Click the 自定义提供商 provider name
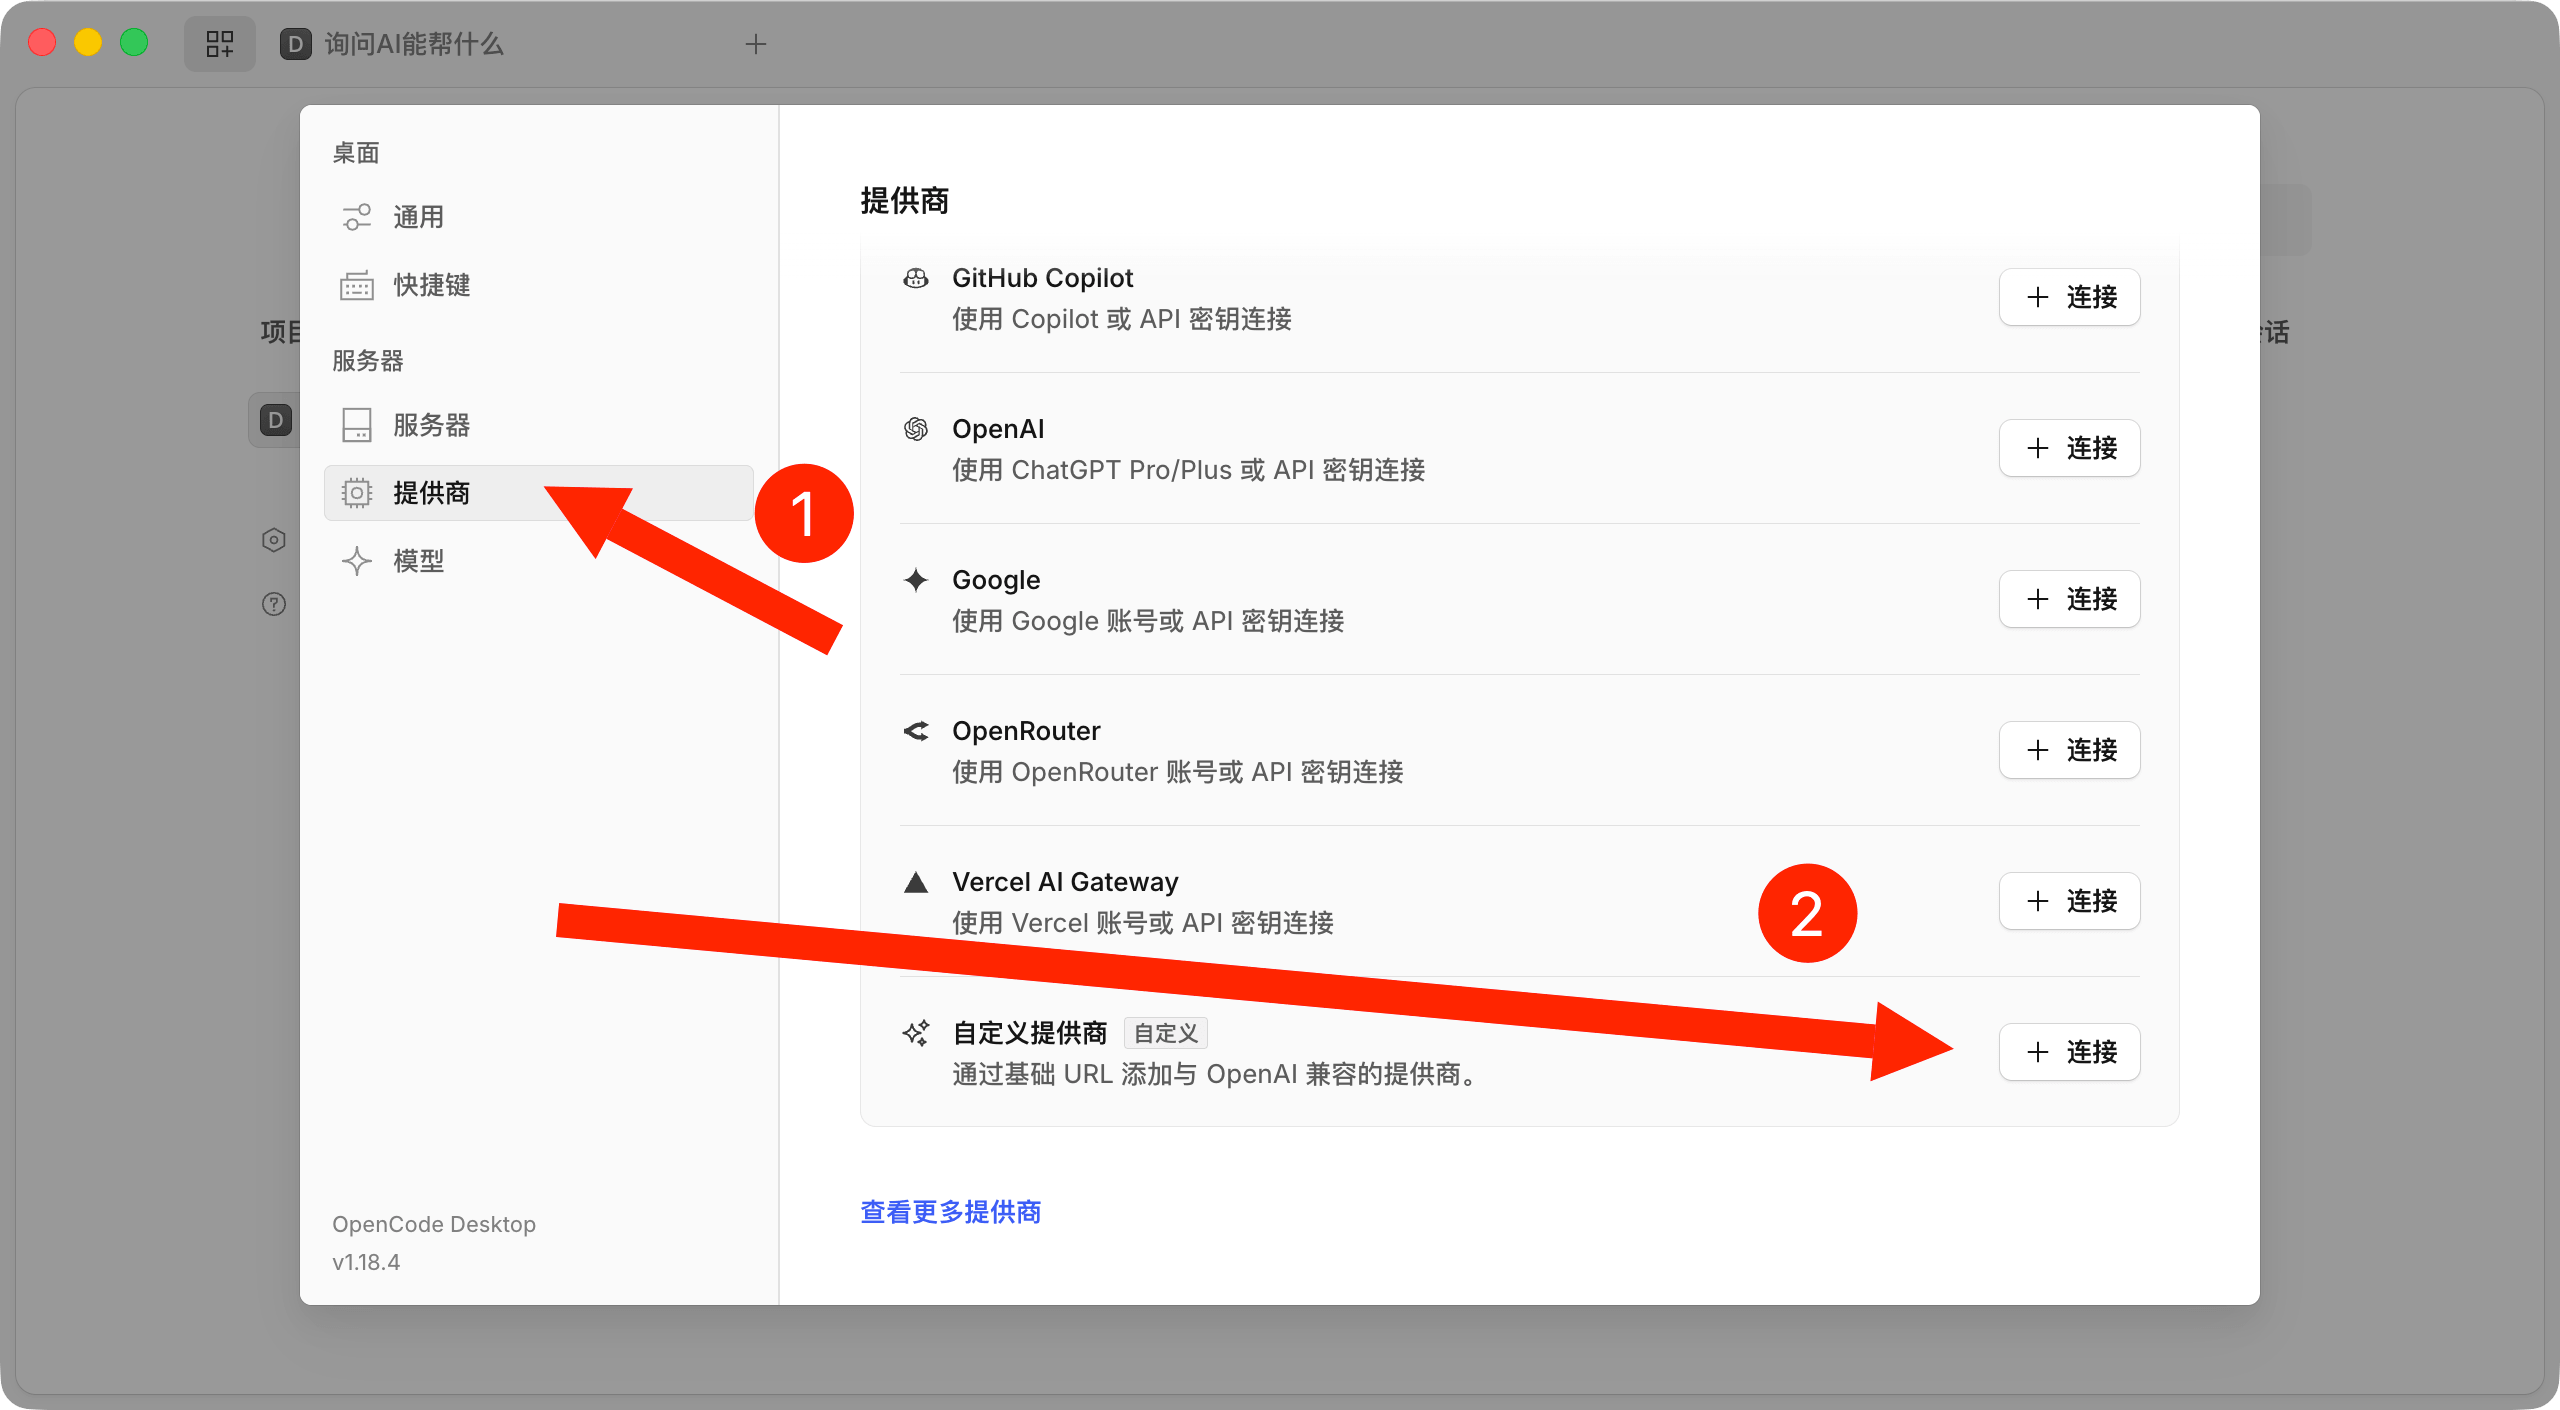2560x1410 pixels. [x=1030, y=1033]
